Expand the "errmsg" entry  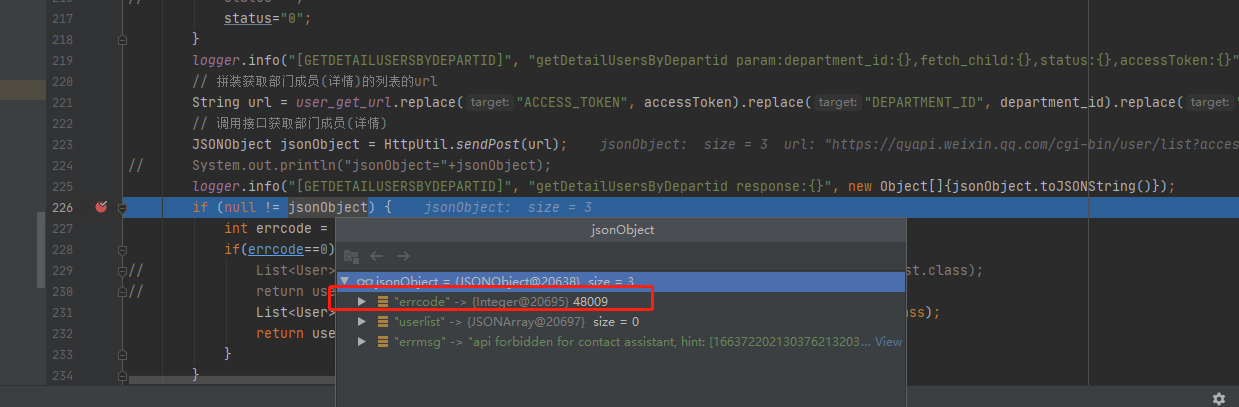362,342
